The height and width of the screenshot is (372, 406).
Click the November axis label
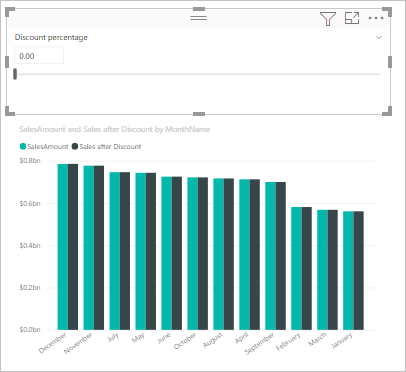tap(78, 343)
